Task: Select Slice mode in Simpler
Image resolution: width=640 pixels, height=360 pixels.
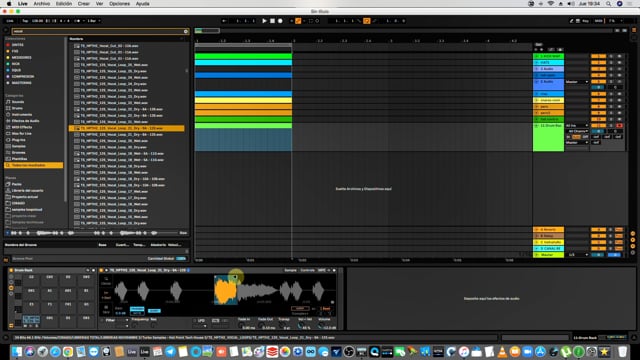Action: coord(106,309)
